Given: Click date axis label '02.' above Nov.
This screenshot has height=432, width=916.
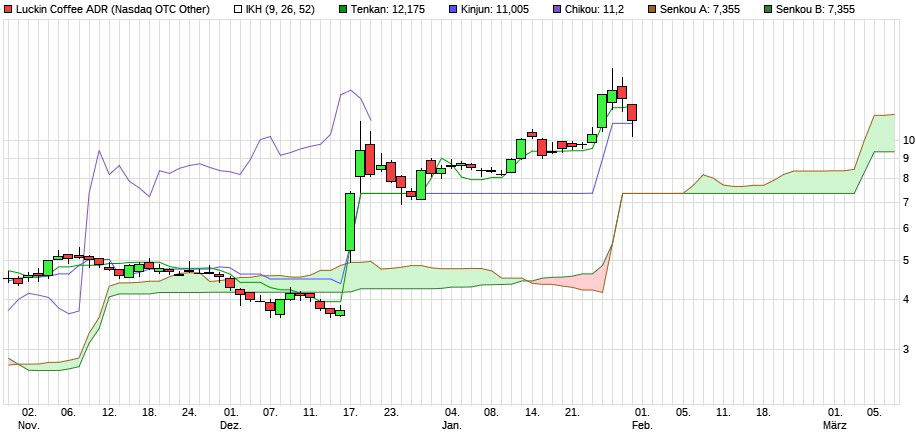Looking at the screenshot, I should (29, 412).
